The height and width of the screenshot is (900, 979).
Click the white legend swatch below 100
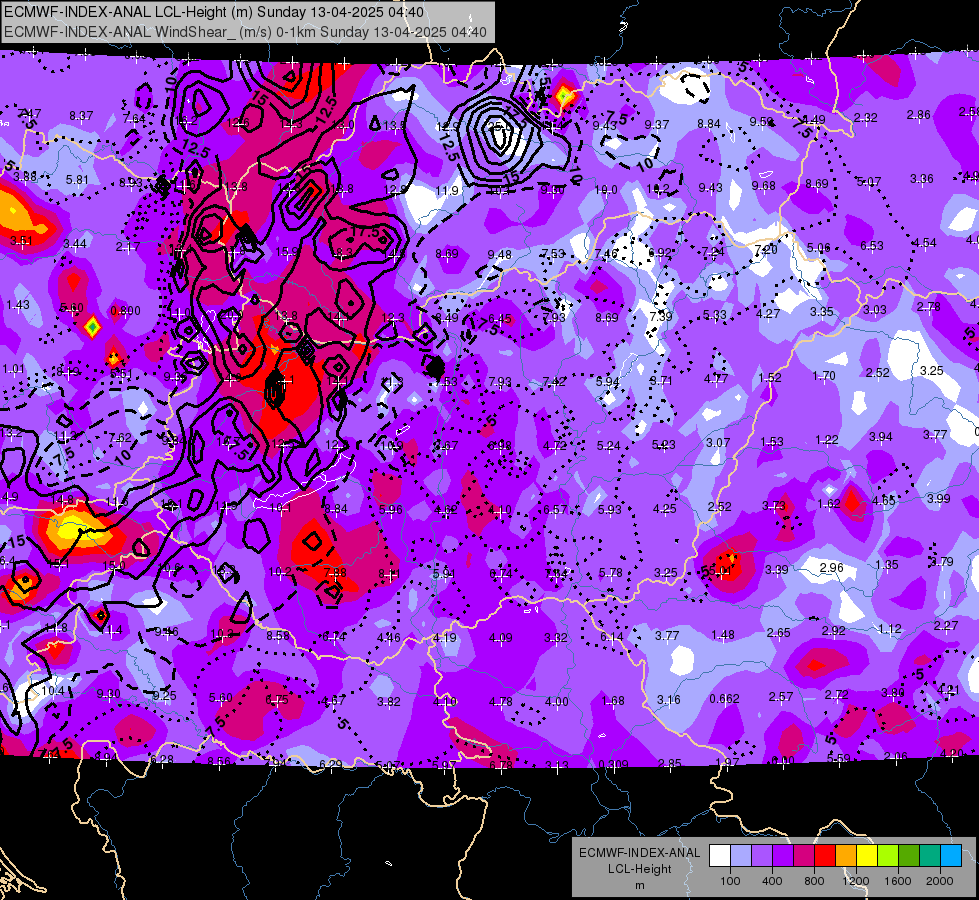[719, 856]
